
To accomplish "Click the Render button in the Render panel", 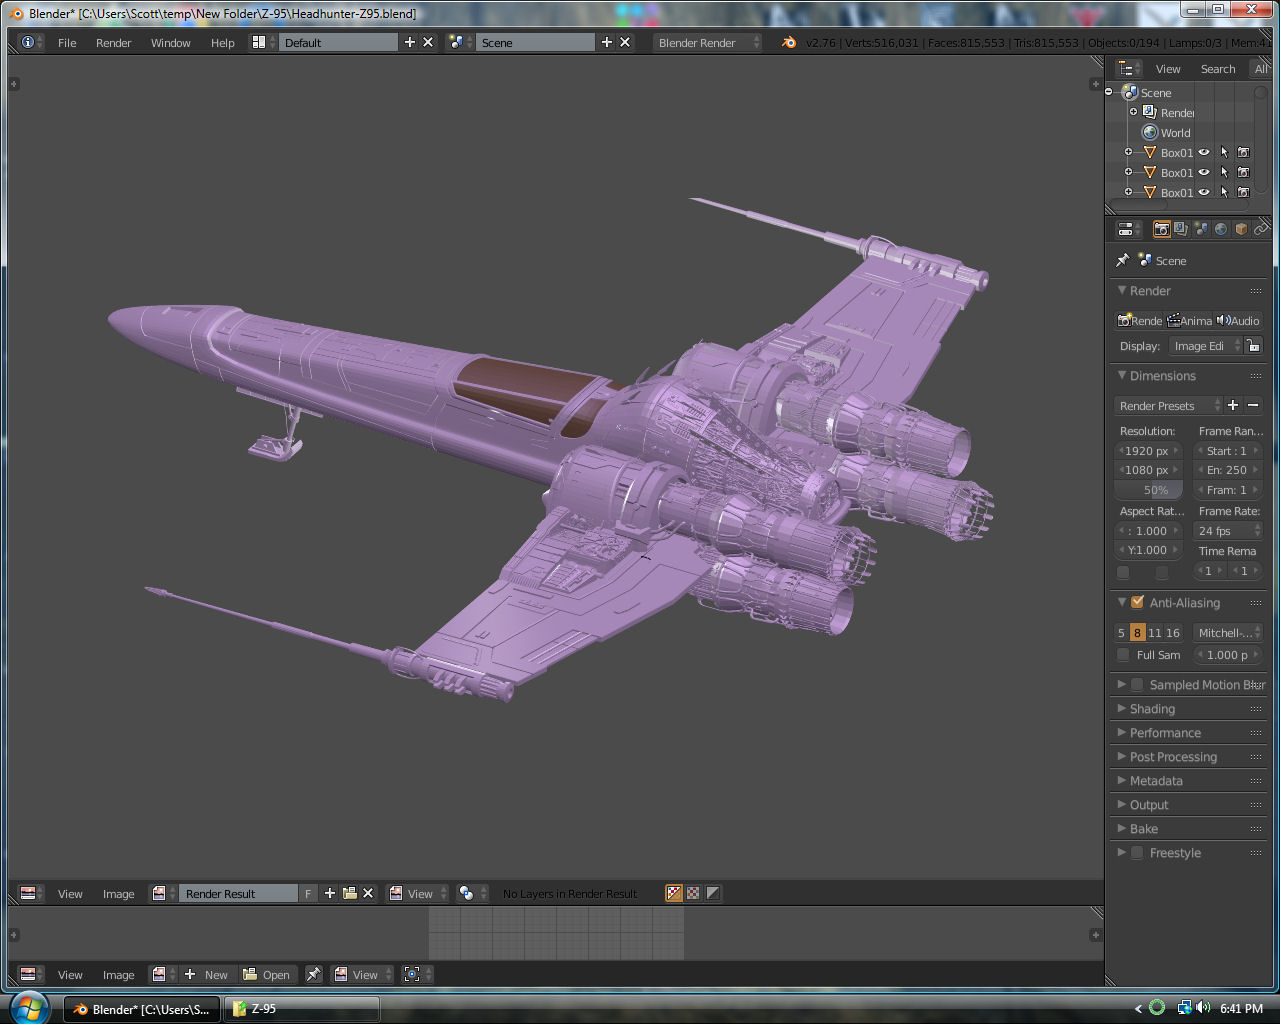I will tap(1140, 320).
